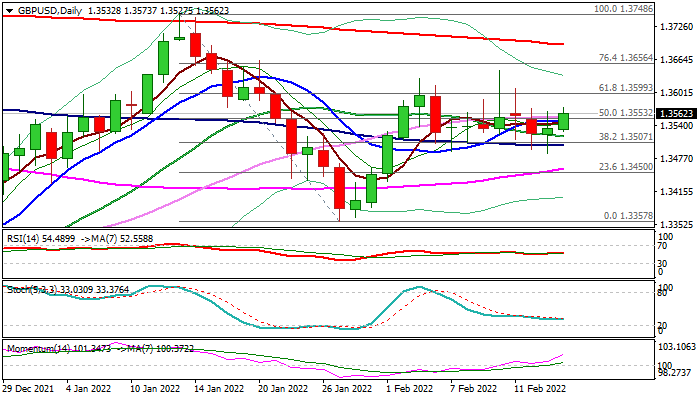Click the GBPUSD,Daily chart title
The image size is (700, 400).
coord(42,9)
